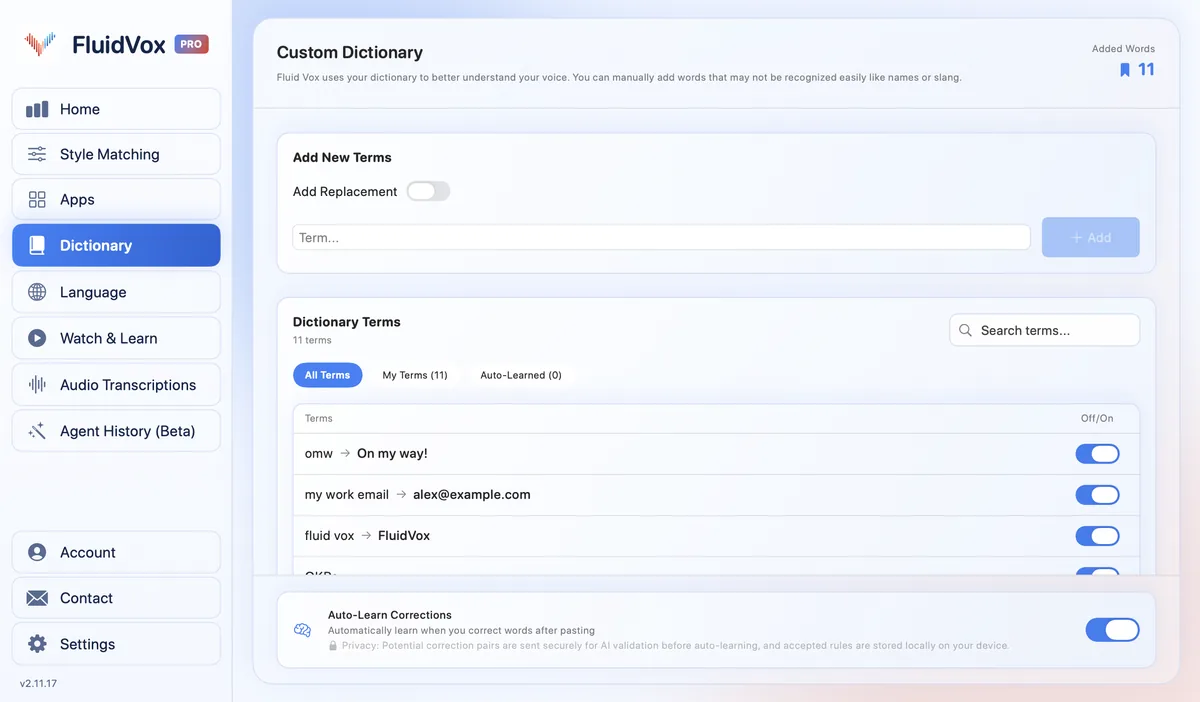Click the Terms column header
Viewport: 1200px width, 702px height.
tap(319, 418)
